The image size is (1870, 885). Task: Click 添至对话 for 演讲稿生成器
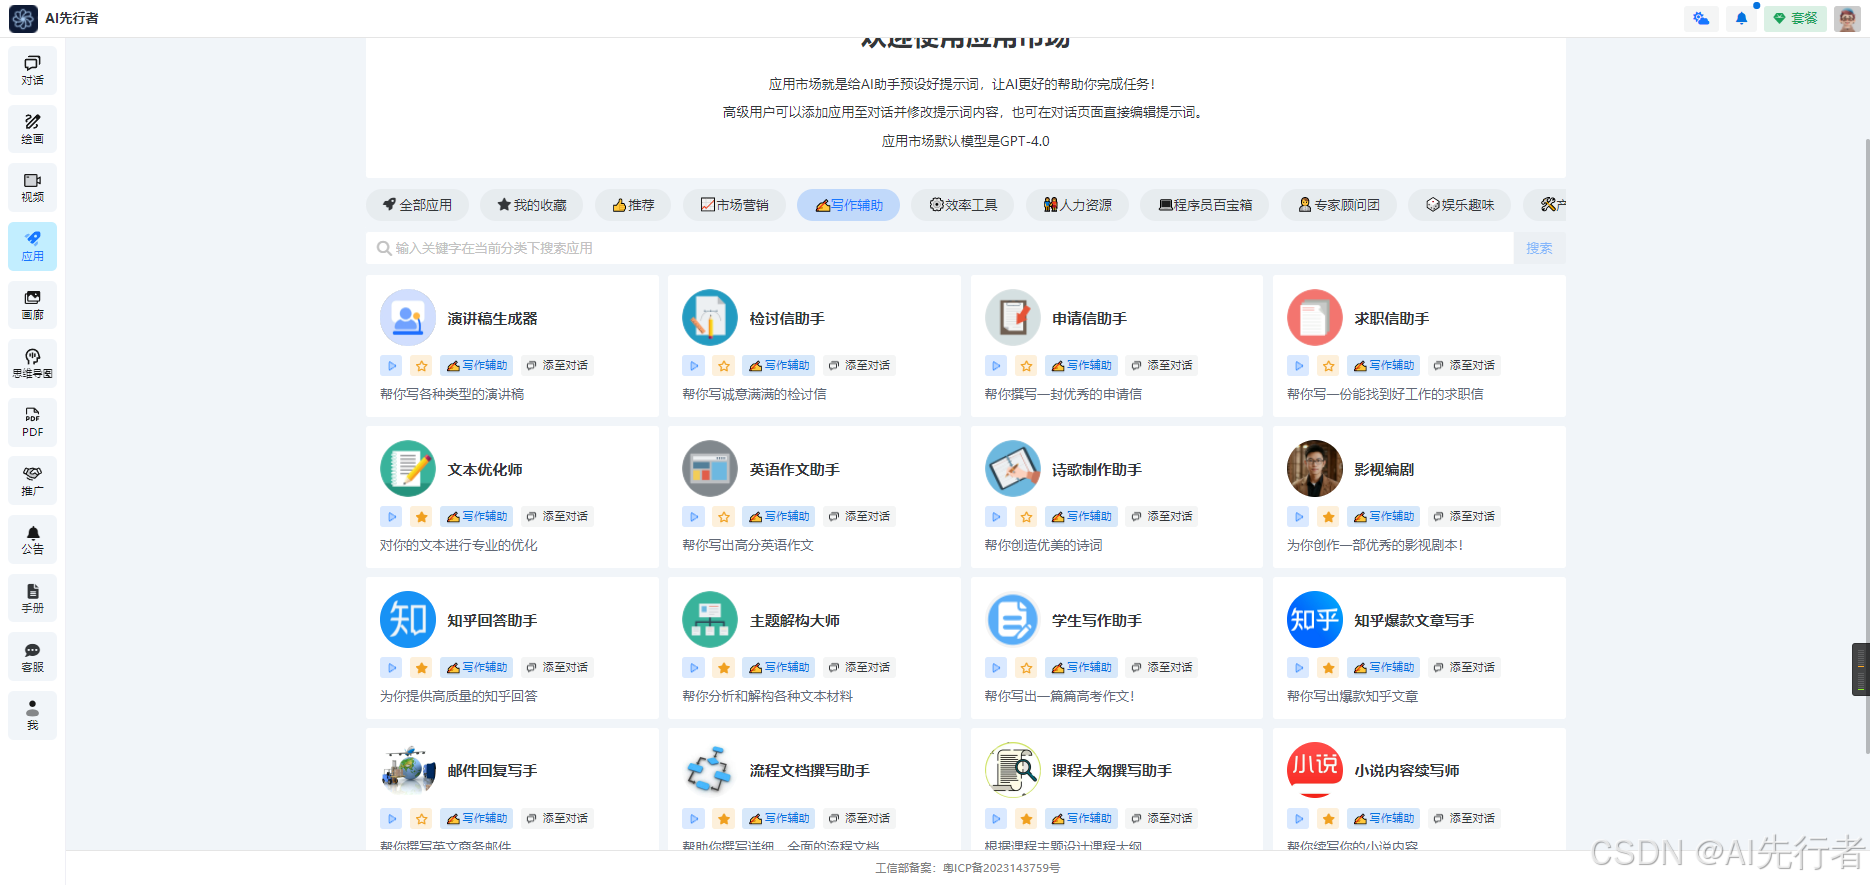[x=557, y=366]
